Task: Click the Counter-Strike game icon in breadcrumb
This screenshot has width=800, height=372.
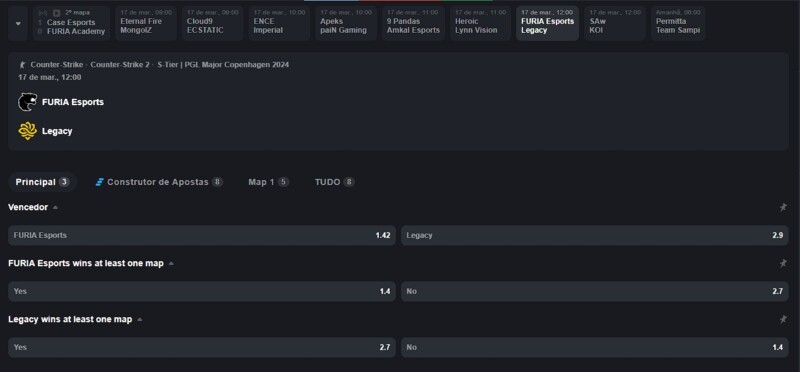Action: click(x=22, y=65)
